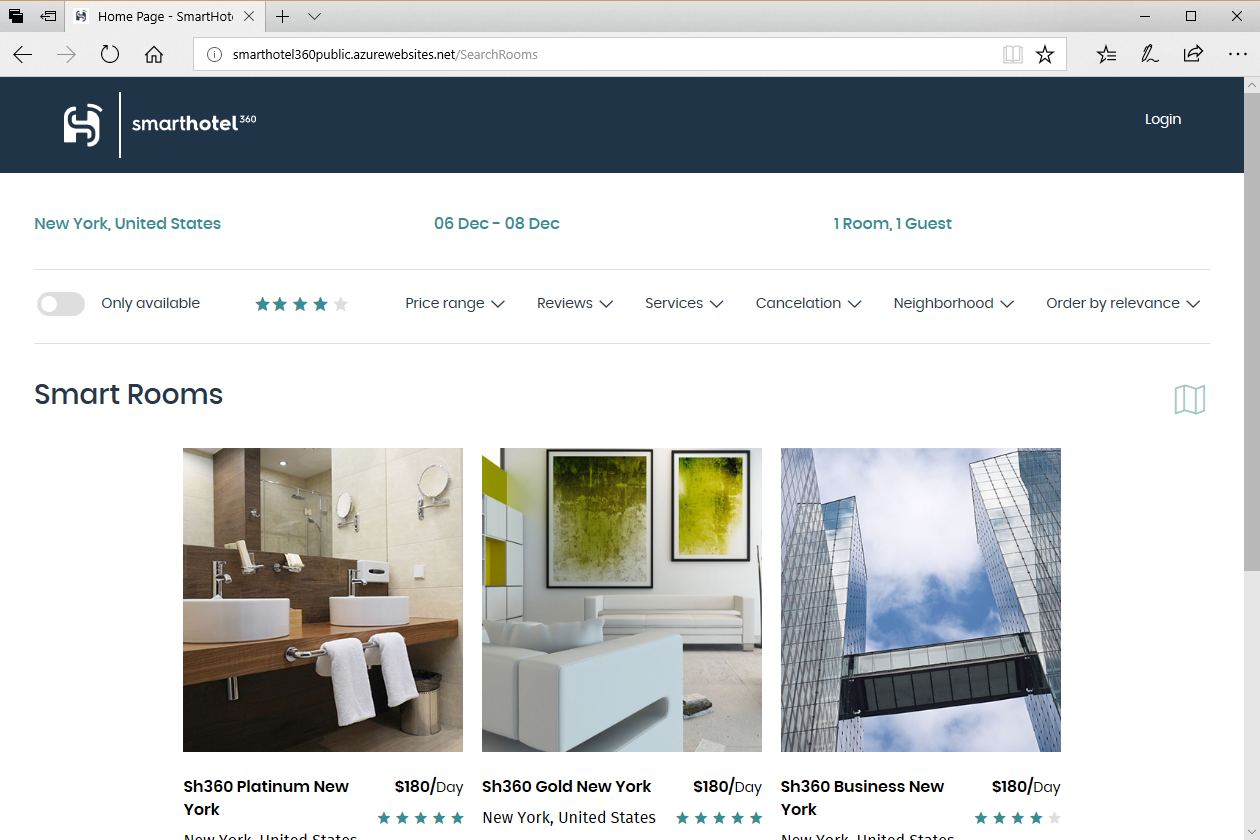The width and height of the screenshot is (1260, 840).
Task: Click the Sh360 Gold rating stars
Action: point(720,818)
